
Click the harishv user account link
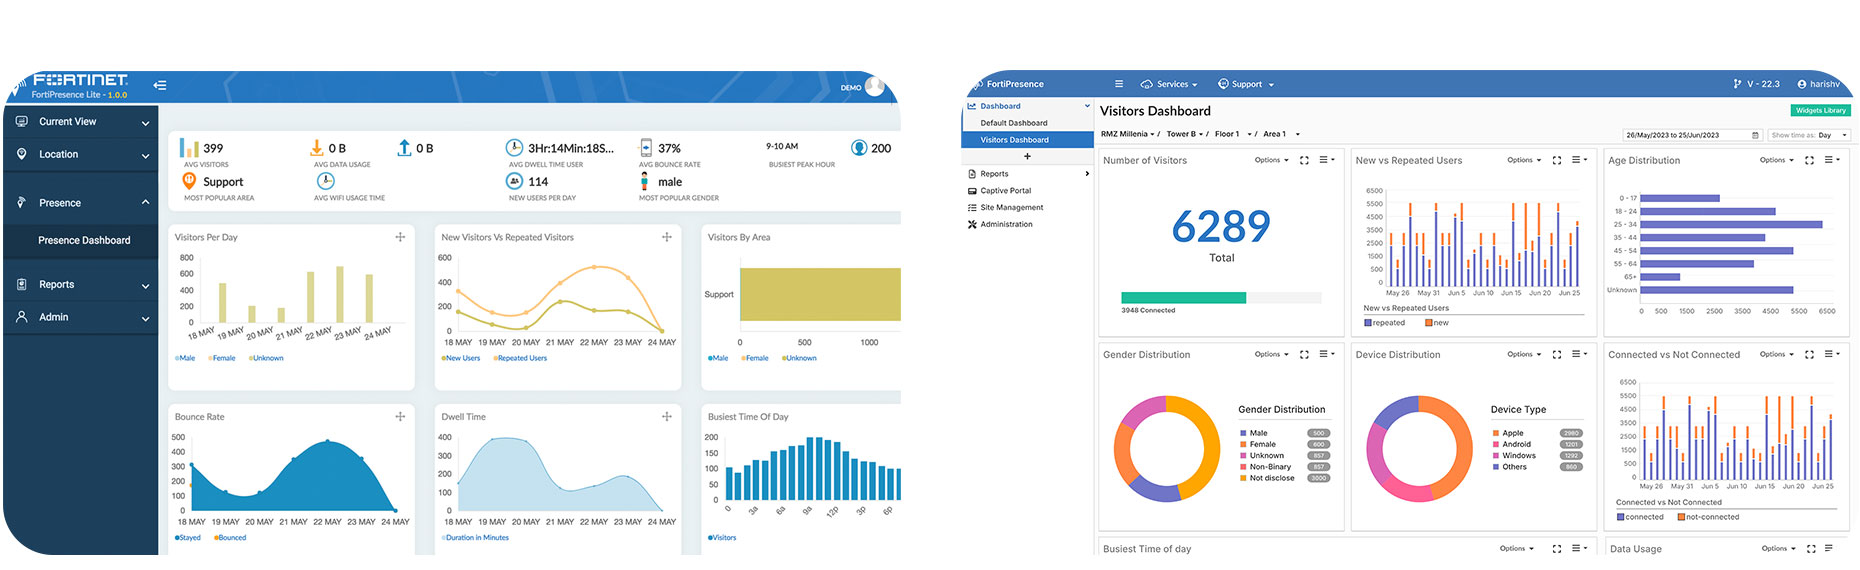click(1819, 84)
